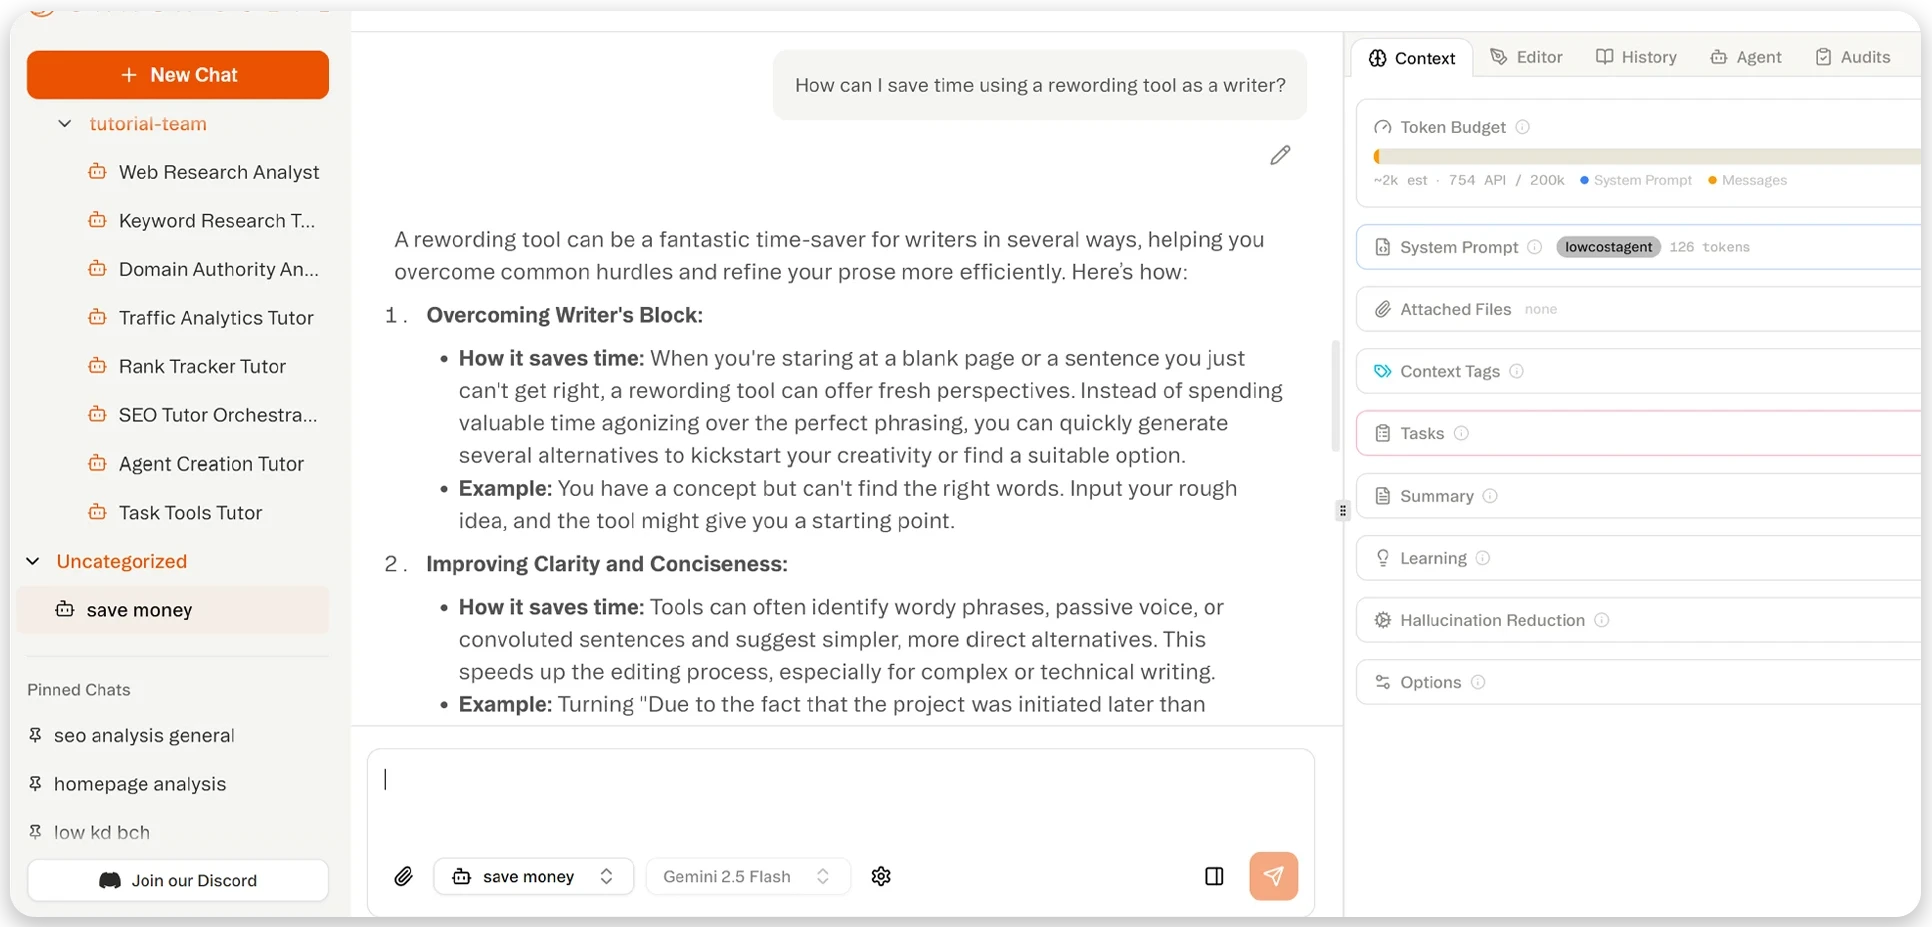Screen dimensions: 1932x927
Task: Click the Token Budget info icon
Action: click(x=1522, y=127)
